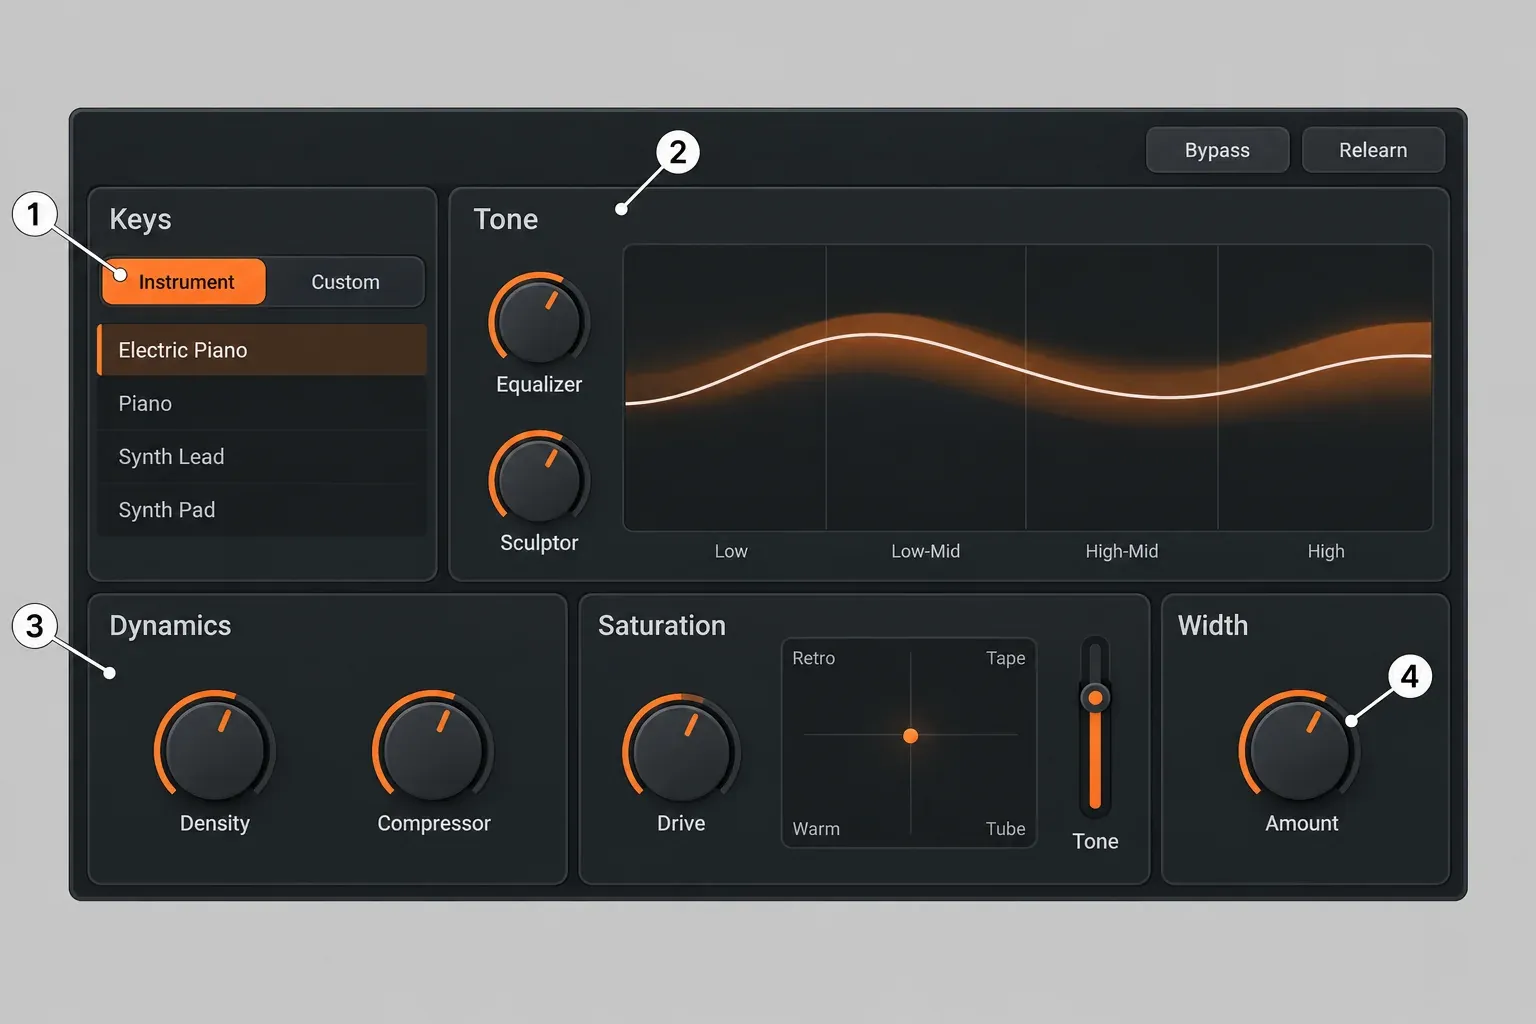Click the Width Amount knob
This screenshot has height=1024, width=1536.
1300,749
